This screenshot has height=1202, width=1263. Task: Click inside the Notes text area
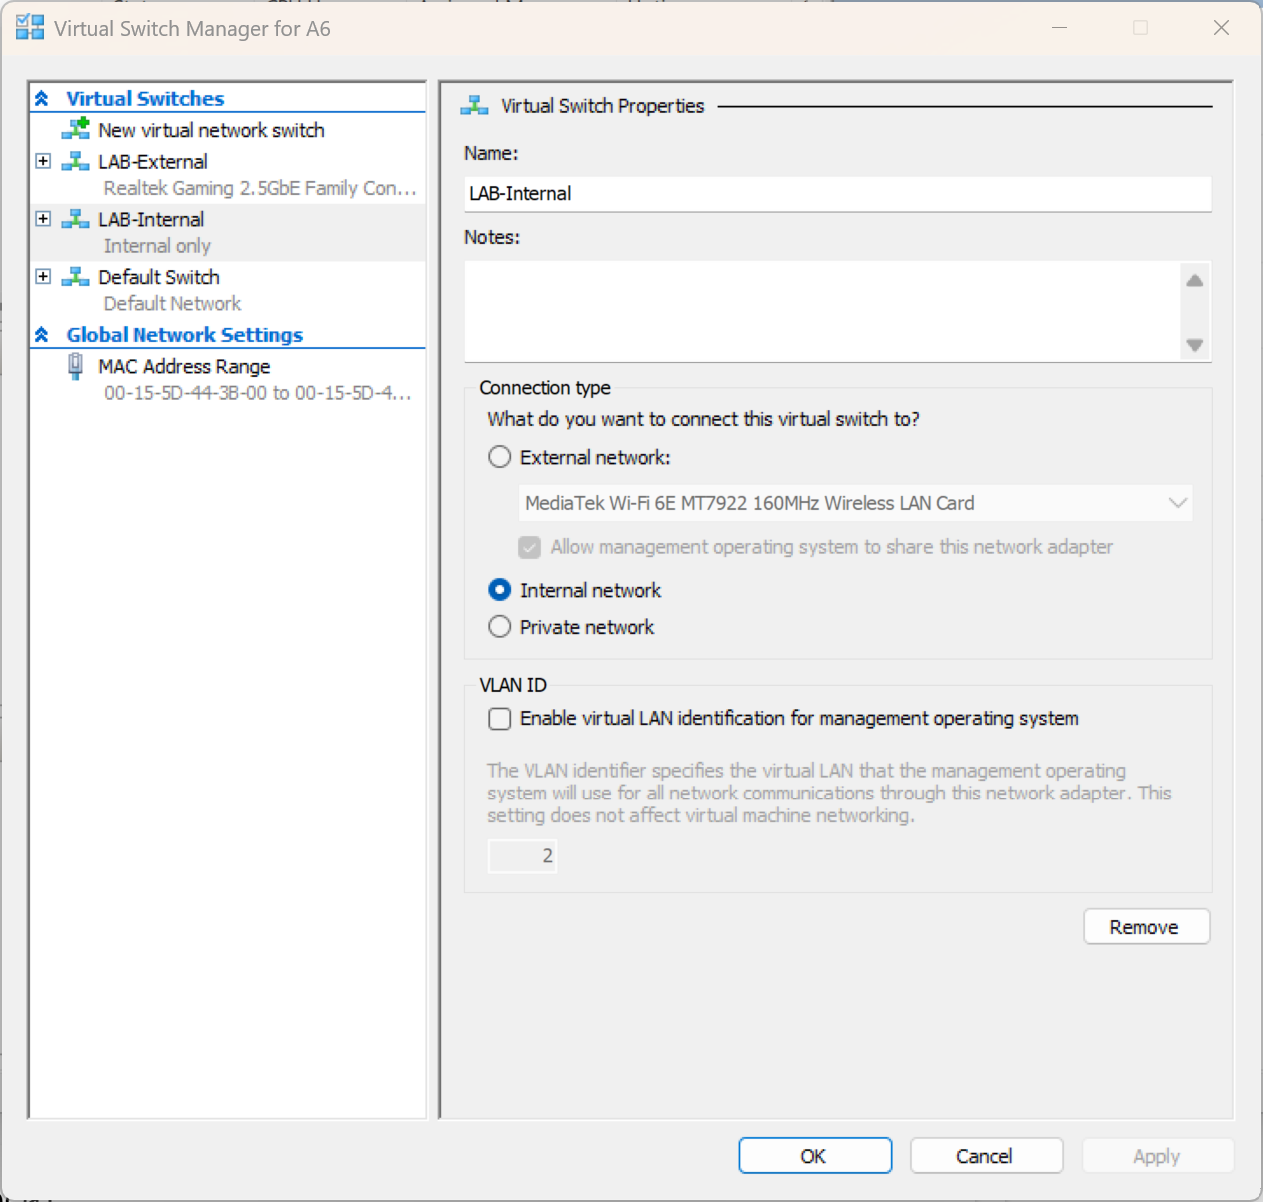(x=822, y=312)
